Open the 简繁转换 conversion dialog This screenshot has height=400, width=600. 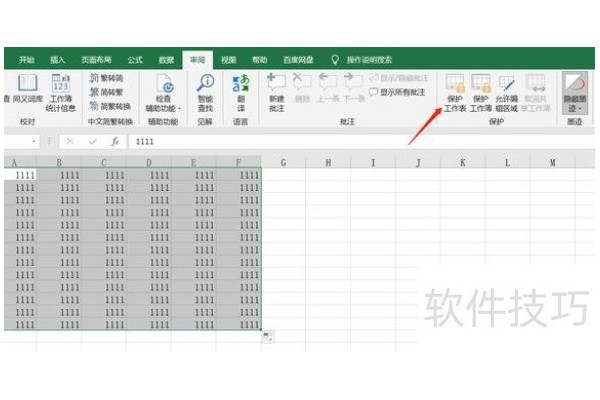pos(110,106)
